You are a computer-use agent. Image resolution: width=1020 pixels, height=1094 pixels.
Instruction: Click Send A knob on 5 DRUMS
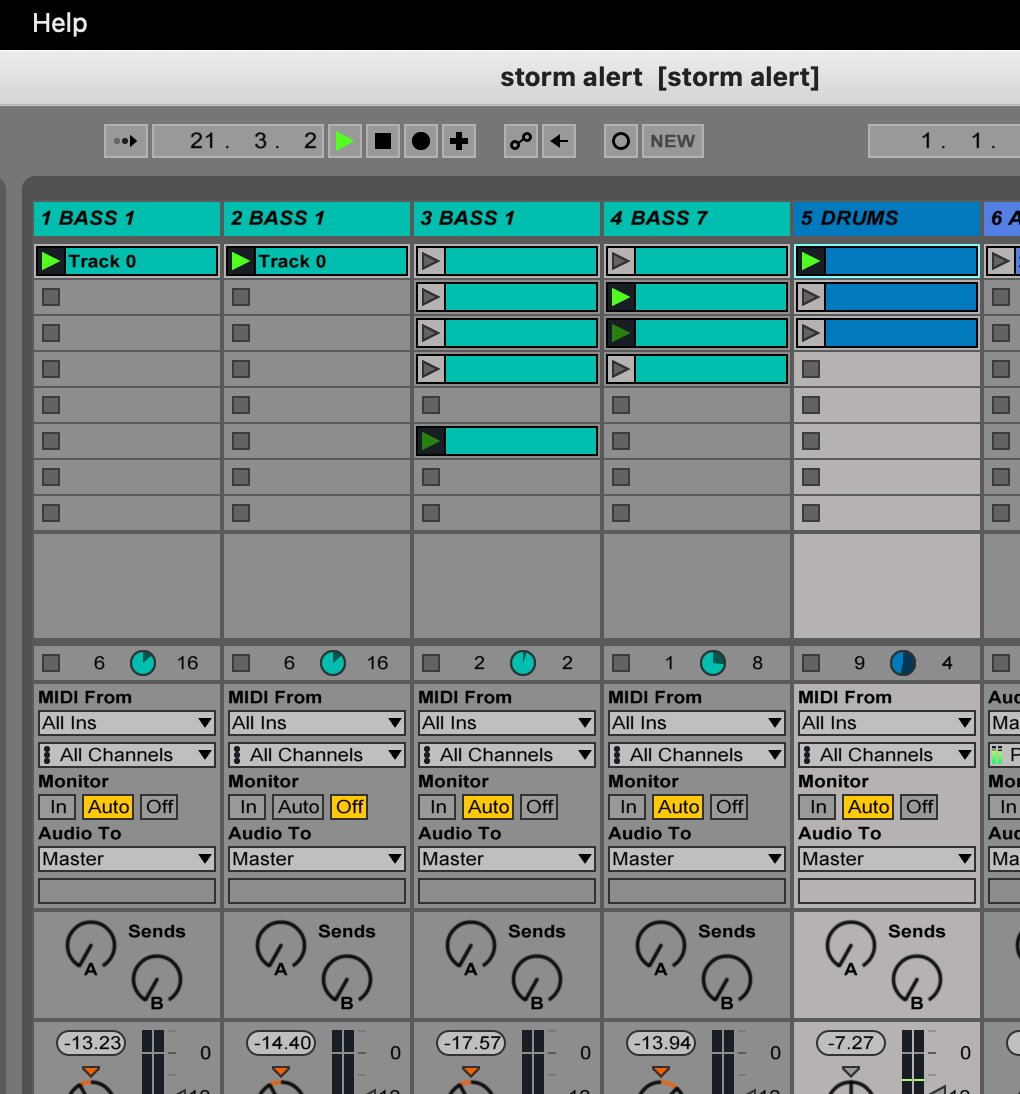tap(850, 946)
